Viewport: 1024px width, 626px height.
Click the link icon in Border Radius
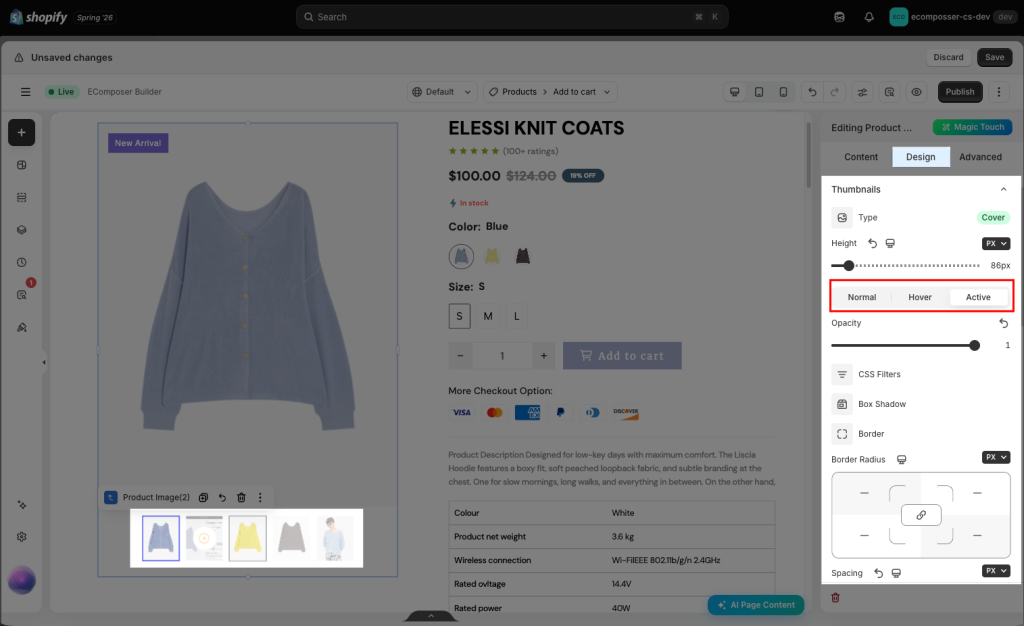click(921, 515)
